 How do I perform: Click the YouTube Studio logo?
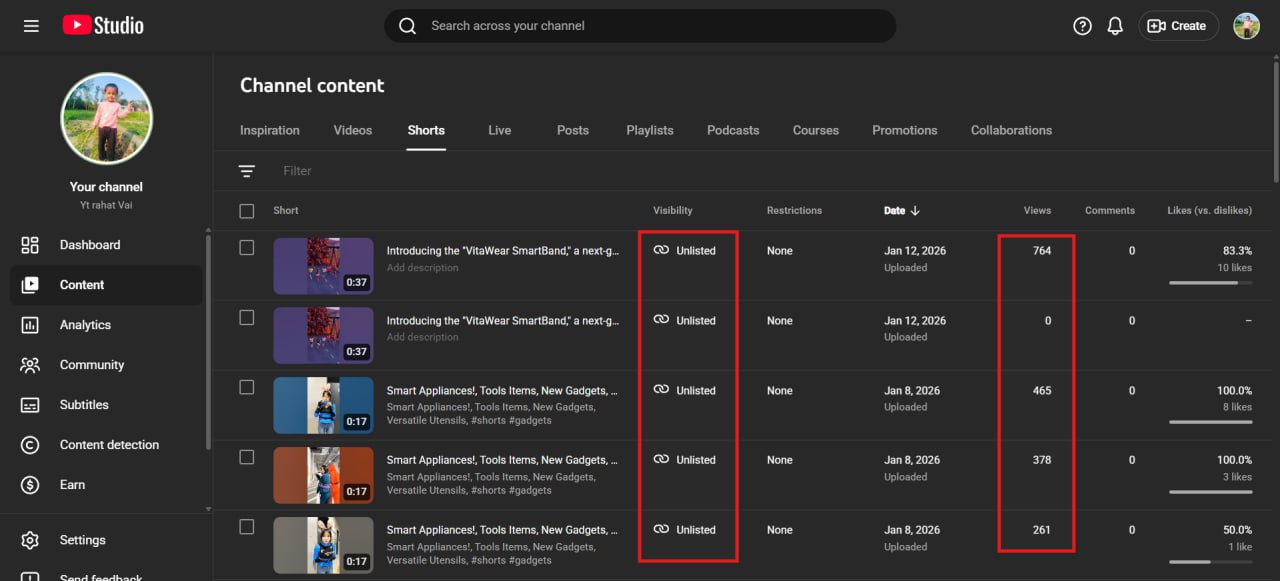pyautogui.click(x=103, y=26)
